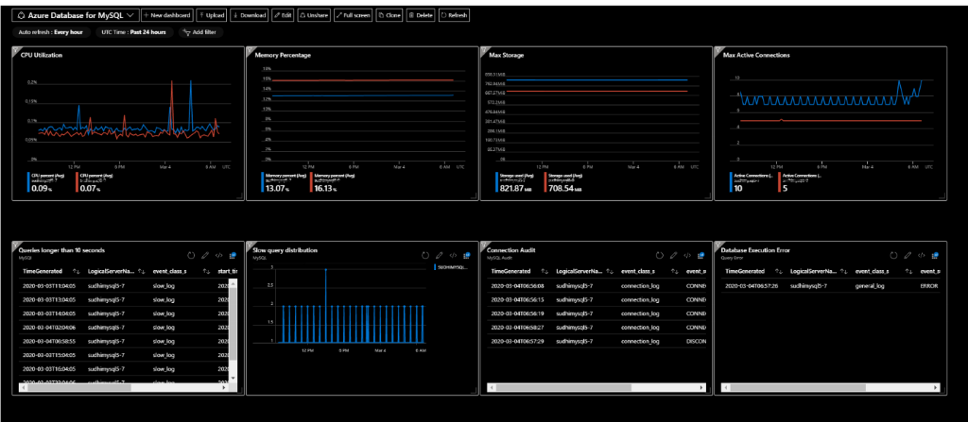The height and width of the screenshot is (422, 968).
Task: Open query code for Slow query distribution
Action: (x=453, y=255)
